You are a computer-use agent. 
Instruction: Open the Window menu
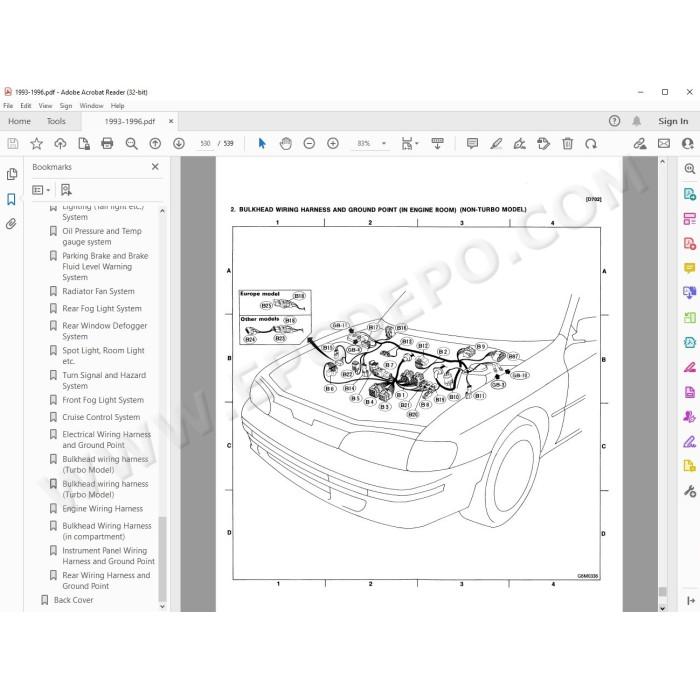click(x=91, y=106)
